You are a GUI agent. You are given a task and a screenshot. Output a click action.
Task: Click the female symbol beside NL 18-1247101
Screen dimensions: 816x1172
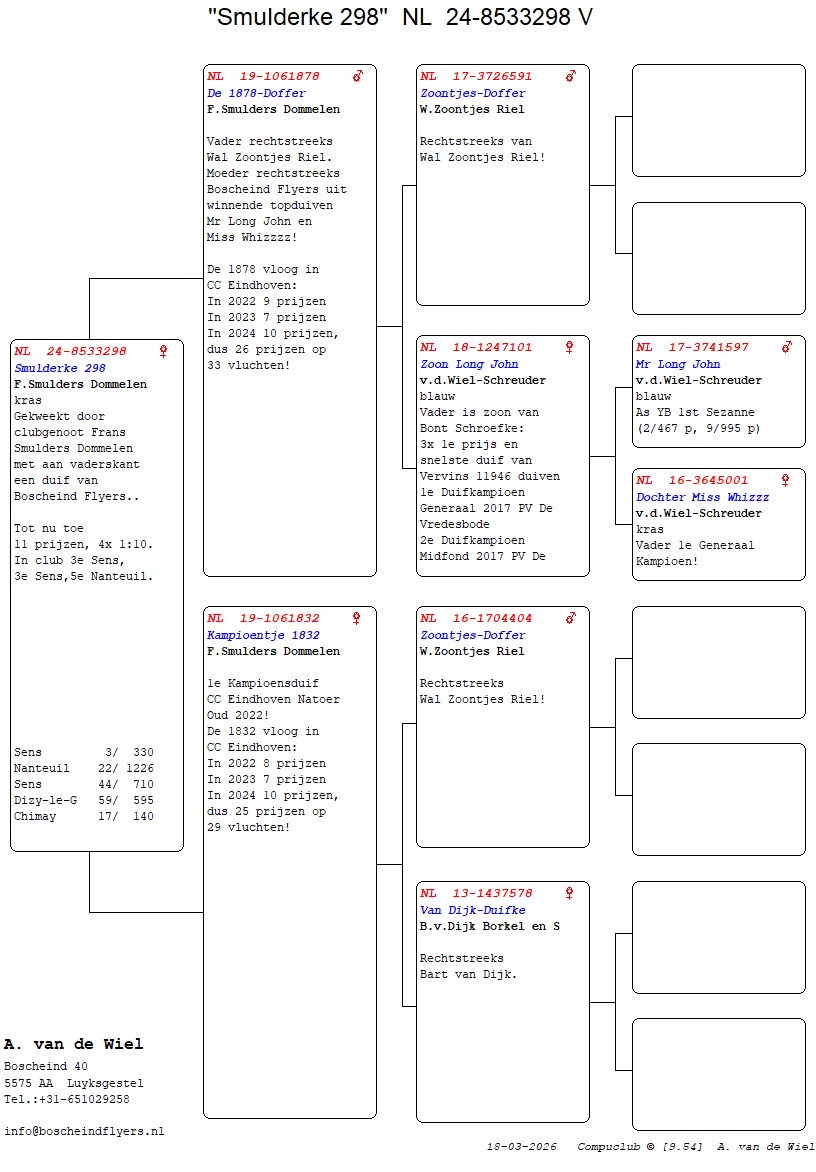click(570, 347)
